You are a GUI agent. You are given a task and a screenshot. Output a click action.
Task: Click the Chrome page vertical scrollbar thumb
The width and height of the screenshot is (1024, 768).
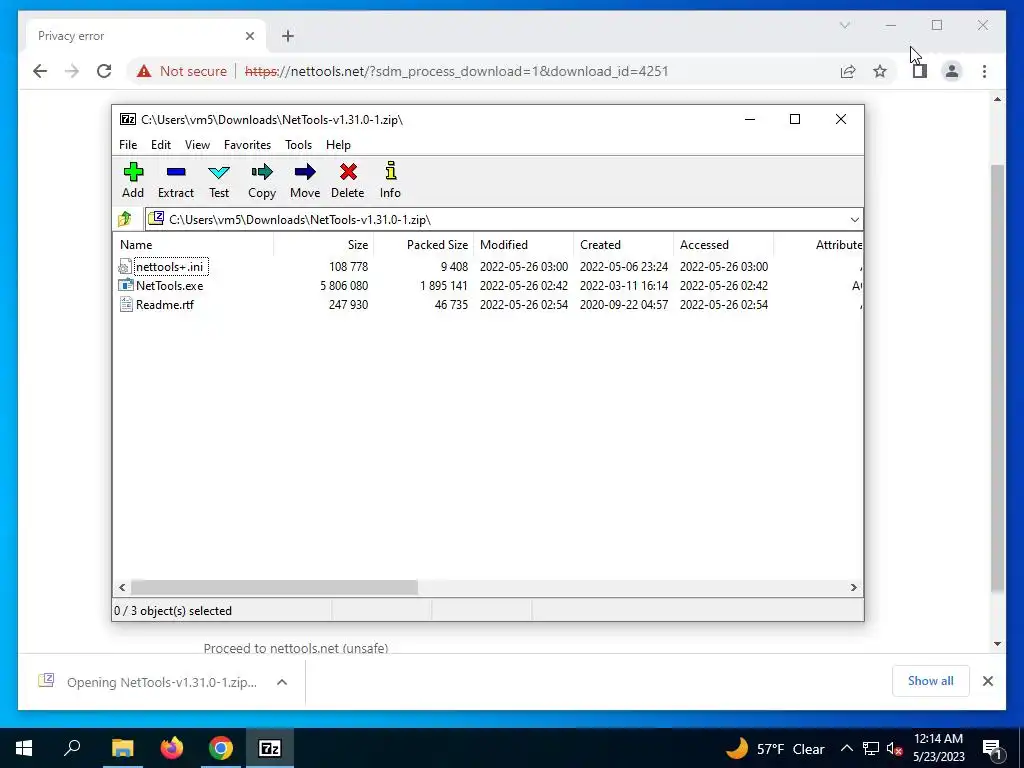pyautogui.click(x=997, y=379)
